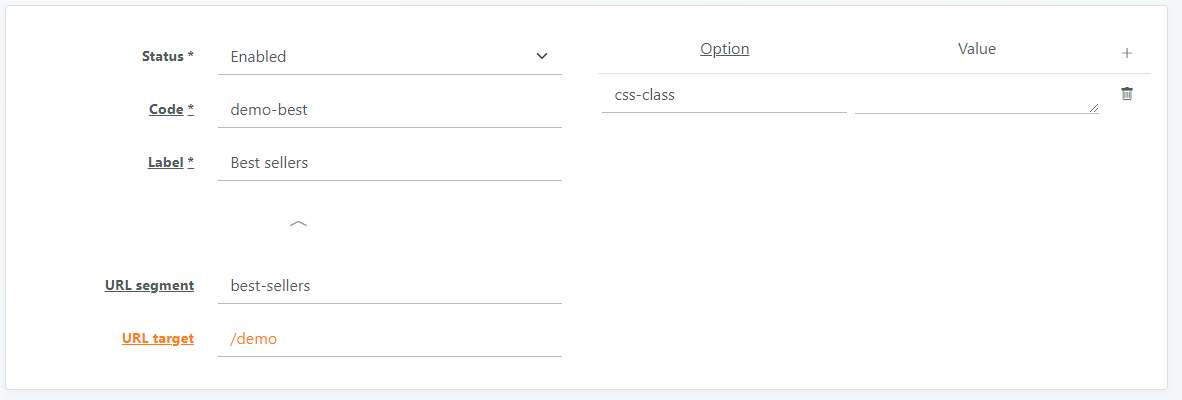Click the underlined URL segment label
This screenshot has width=1182, height=400.
click(149, 285)
